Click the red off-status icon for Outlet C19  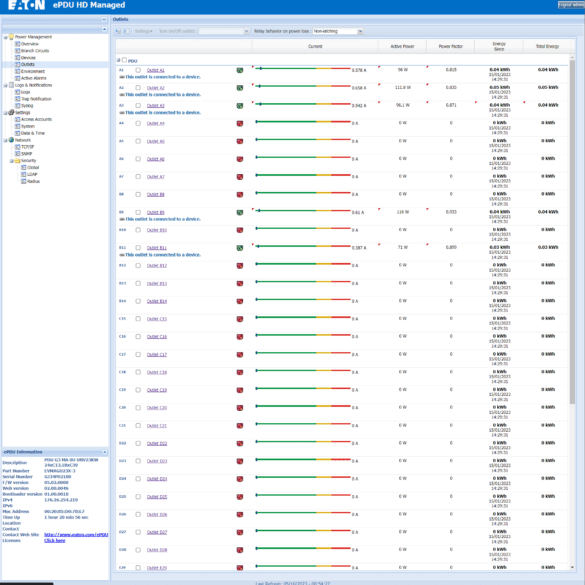[240, 390]
